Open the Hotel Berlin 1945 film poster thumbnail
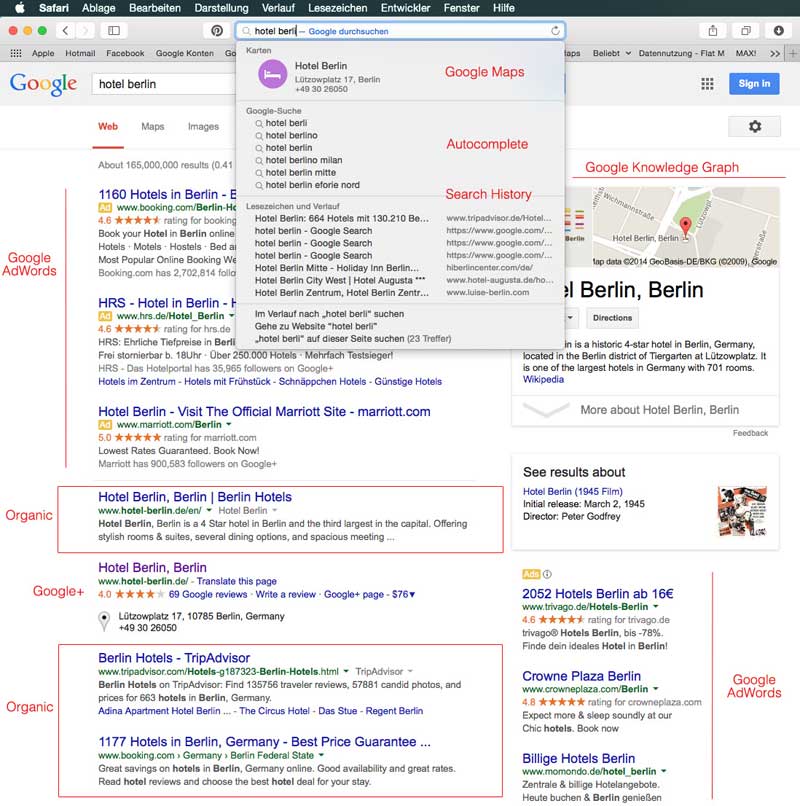Screen dimensions: 800x806 742,511
